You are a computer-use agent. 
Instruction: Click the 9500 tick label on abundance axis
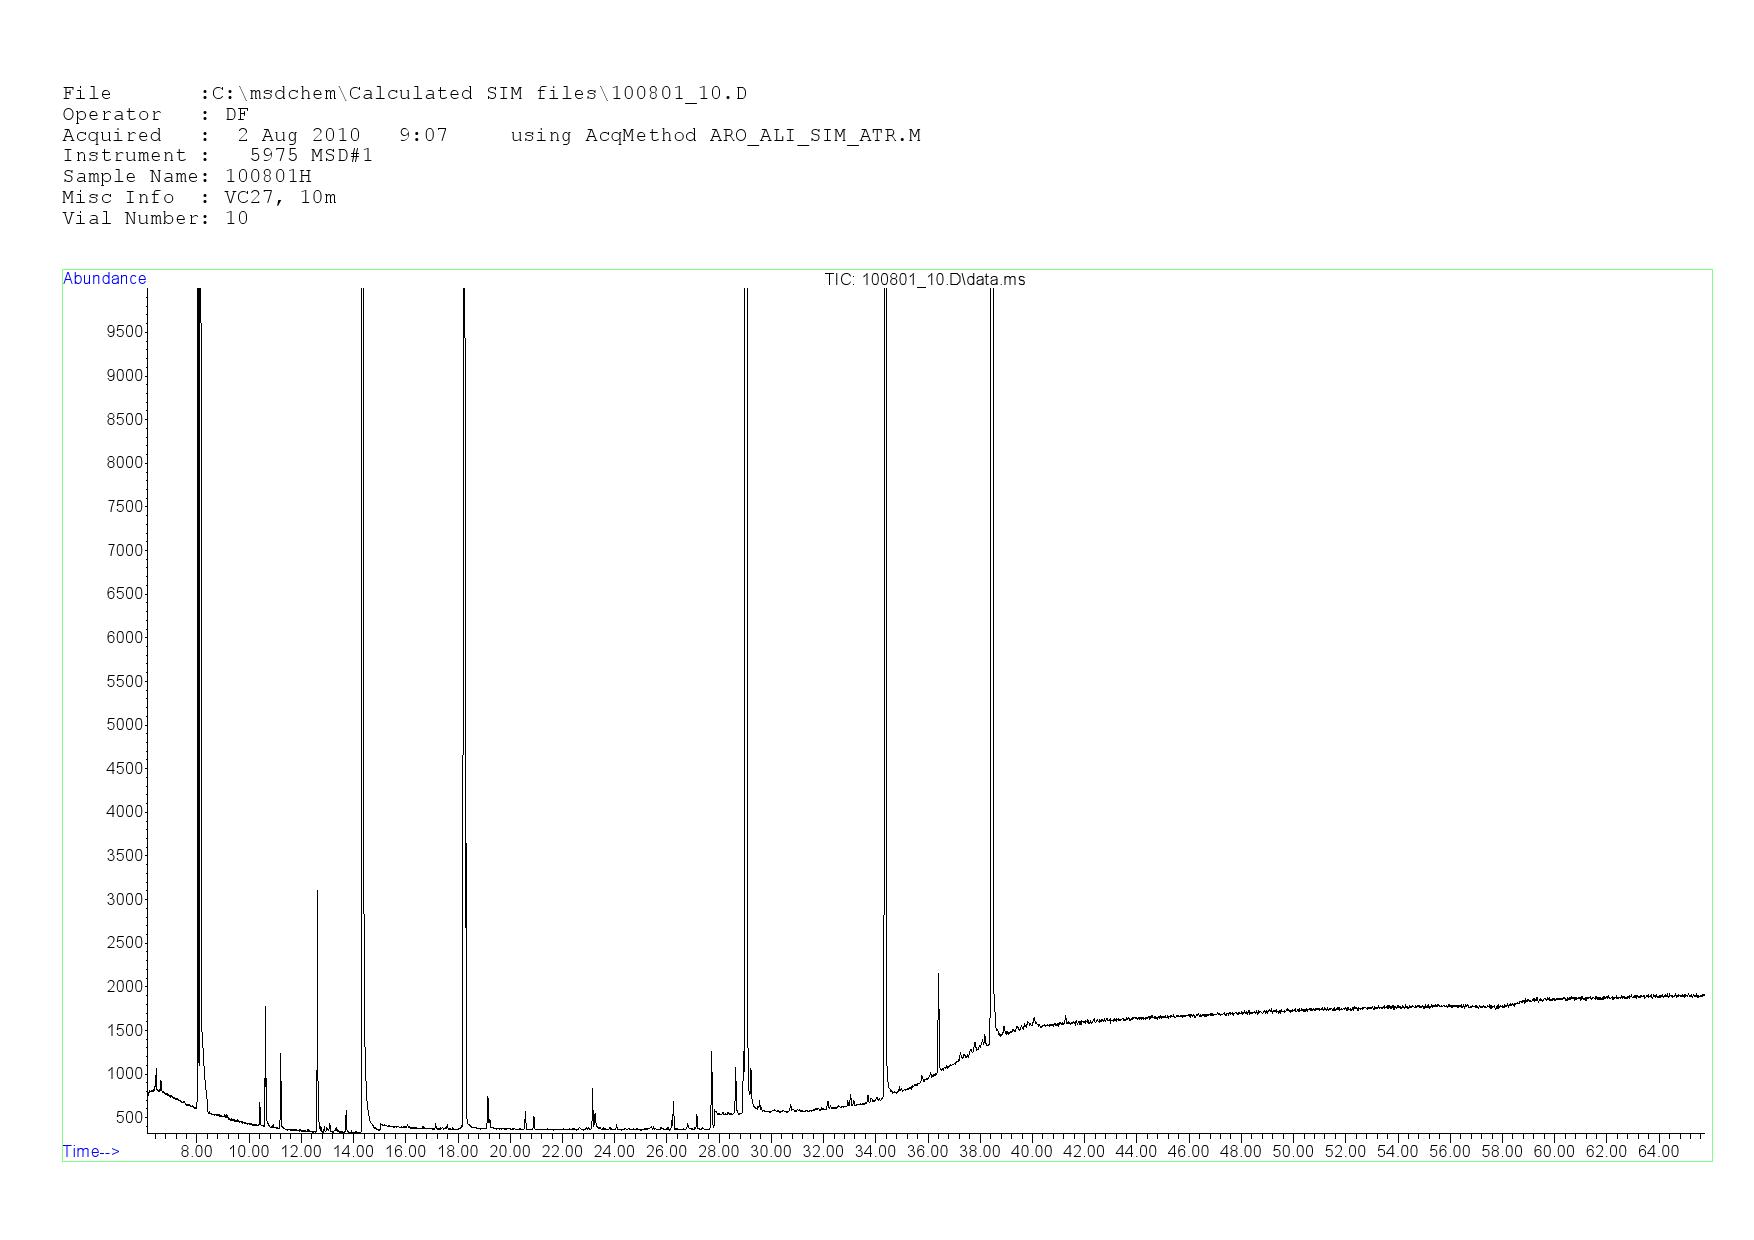click(124, 332)
